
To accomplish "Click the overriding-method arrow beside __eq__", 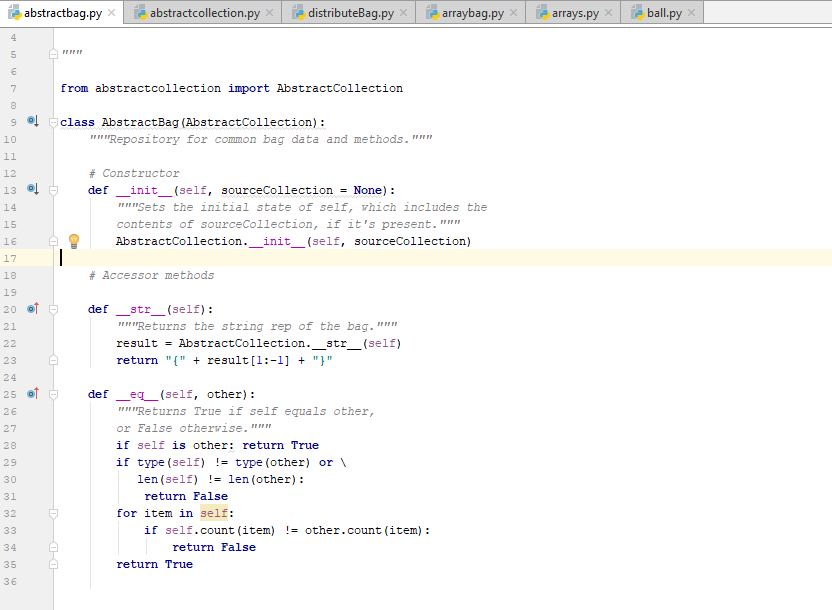I will [32, 393].
